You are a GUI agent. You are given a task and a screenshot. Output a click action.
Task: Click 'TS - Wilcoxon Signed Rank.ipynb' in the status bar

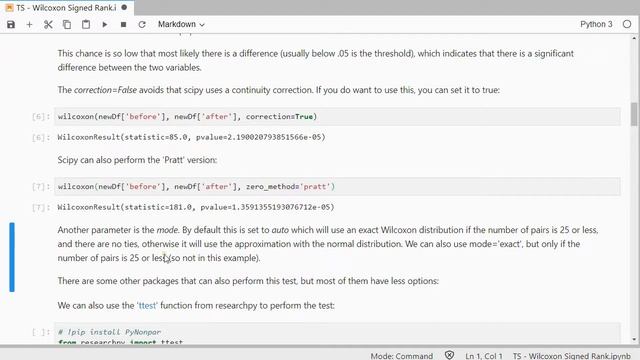click(x=571, y=356)
